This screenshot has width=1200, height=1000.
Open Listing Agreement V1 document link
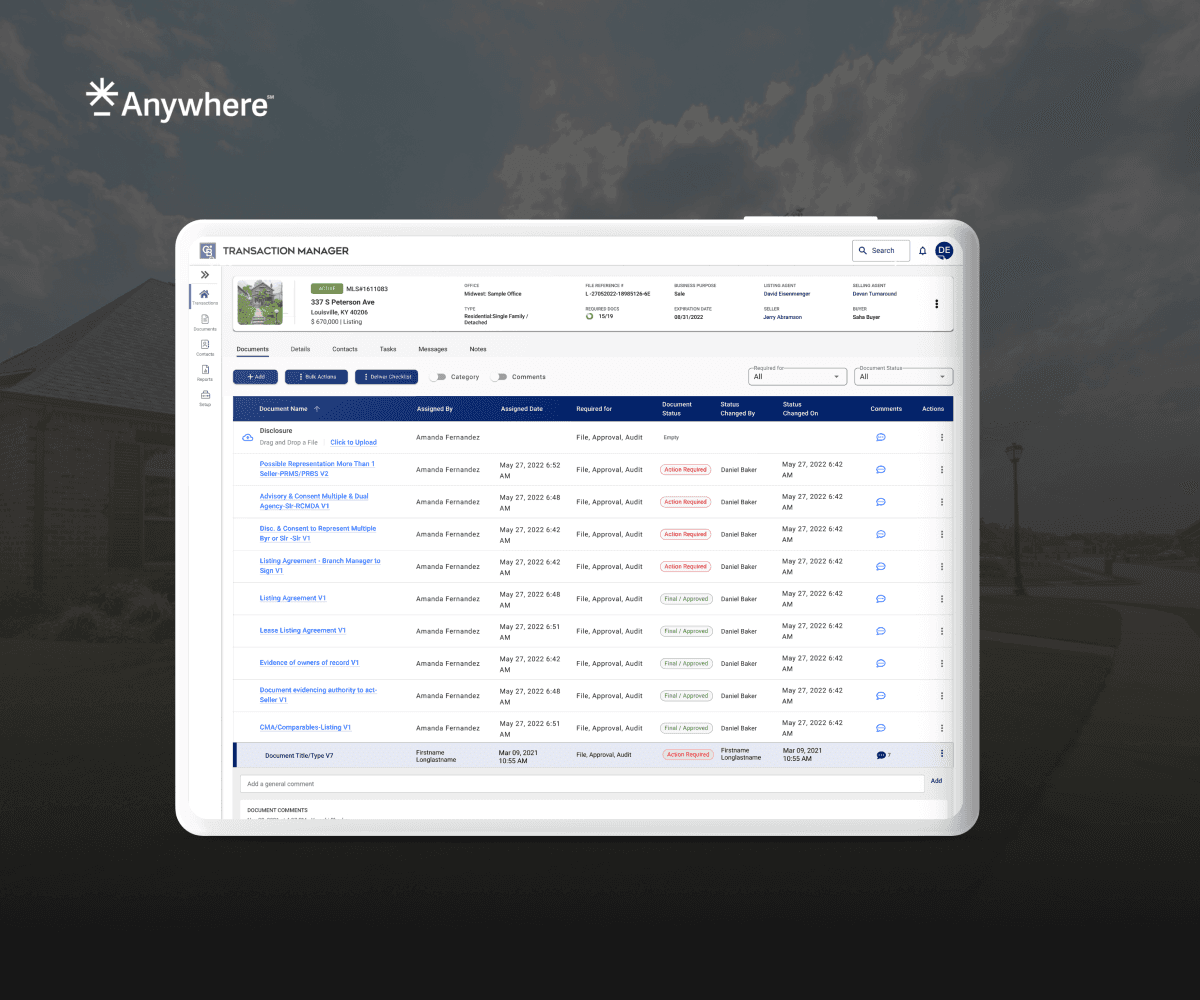(293, 598)
